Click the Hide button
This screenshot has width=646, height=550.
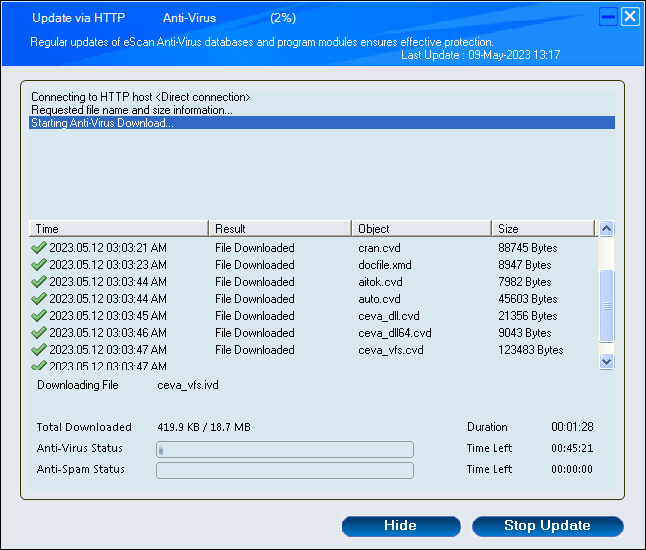pyautogui.click(x=401, y=526)
